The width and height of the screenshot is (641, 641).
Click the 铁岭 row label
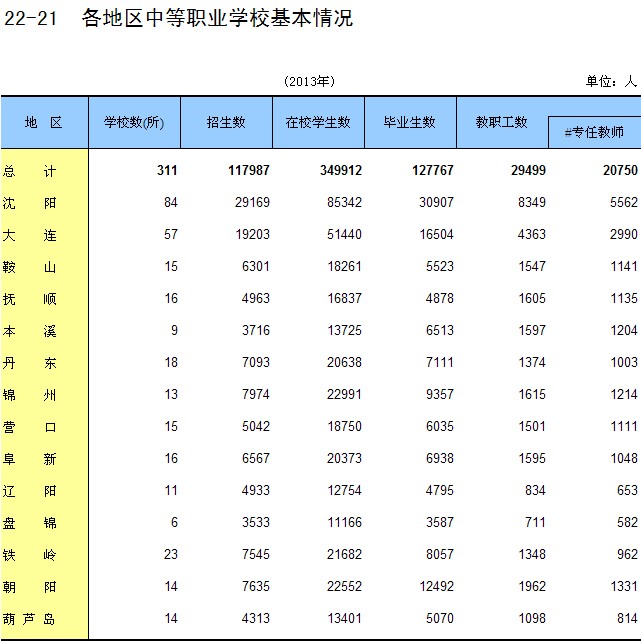click(29, 555)
